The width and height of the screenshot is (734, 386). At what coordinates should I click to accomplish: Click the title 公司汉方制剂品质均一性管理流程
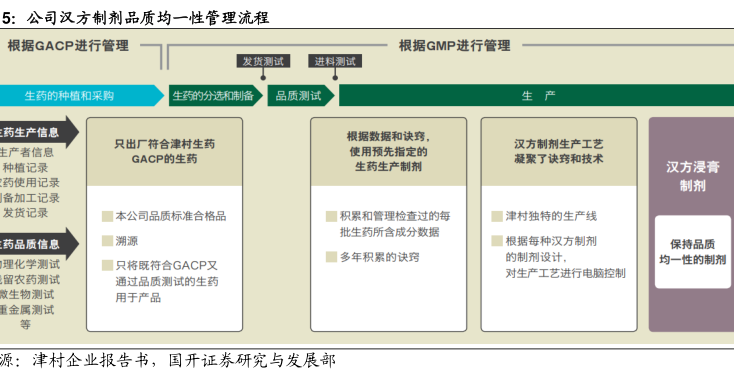point(147,18)
